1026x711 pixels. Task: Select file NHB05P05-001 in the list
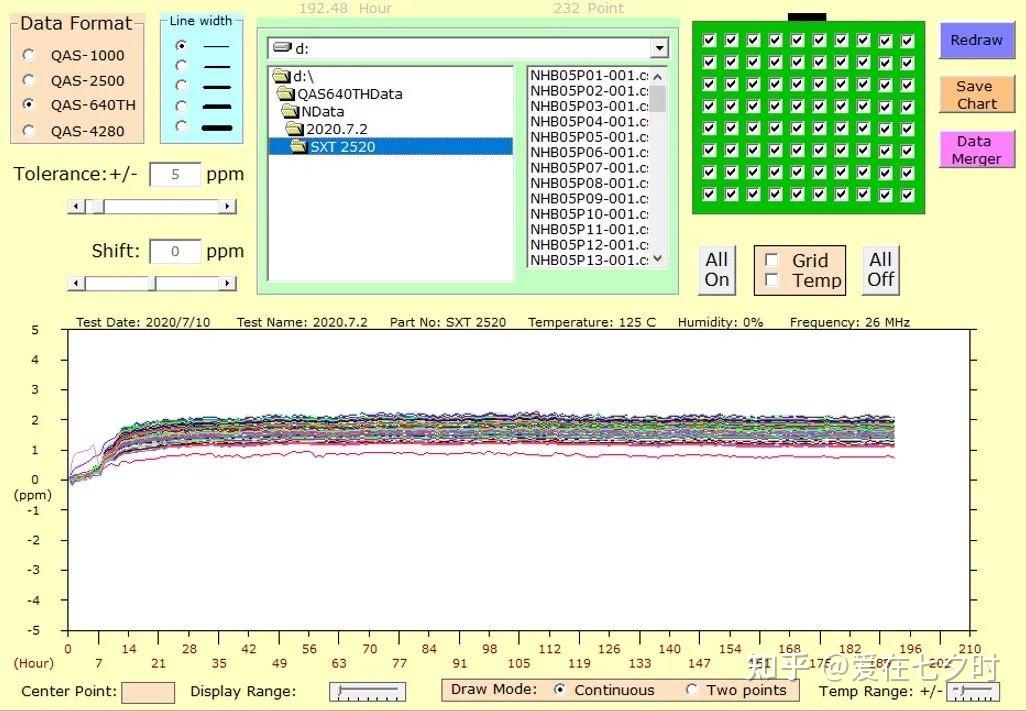click(x=589, y=137)
